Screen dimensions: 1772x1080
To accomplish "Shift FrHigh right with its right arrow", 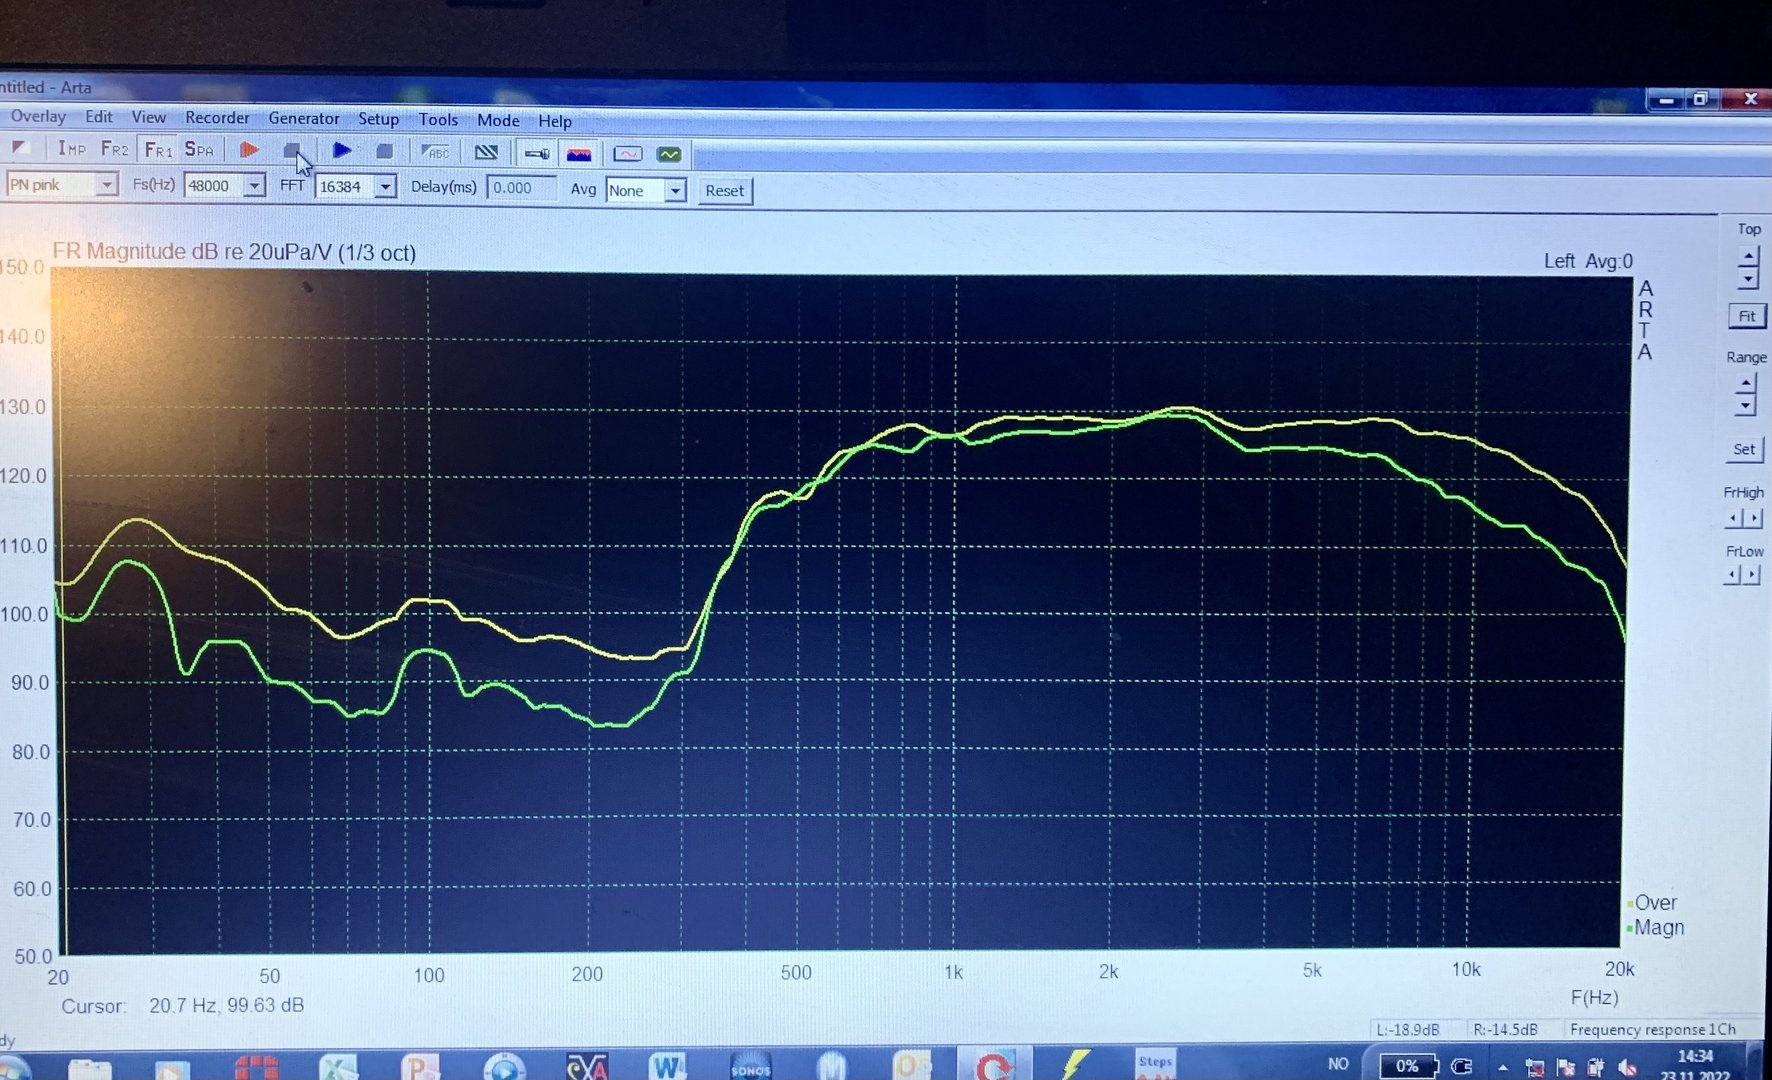I will 1752,517.
